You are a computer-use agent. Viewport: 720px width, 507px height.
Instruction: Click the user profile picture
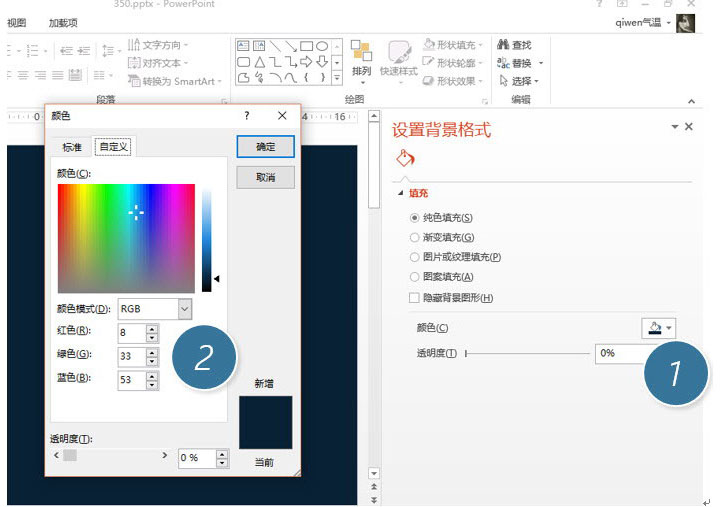[685, 22]
